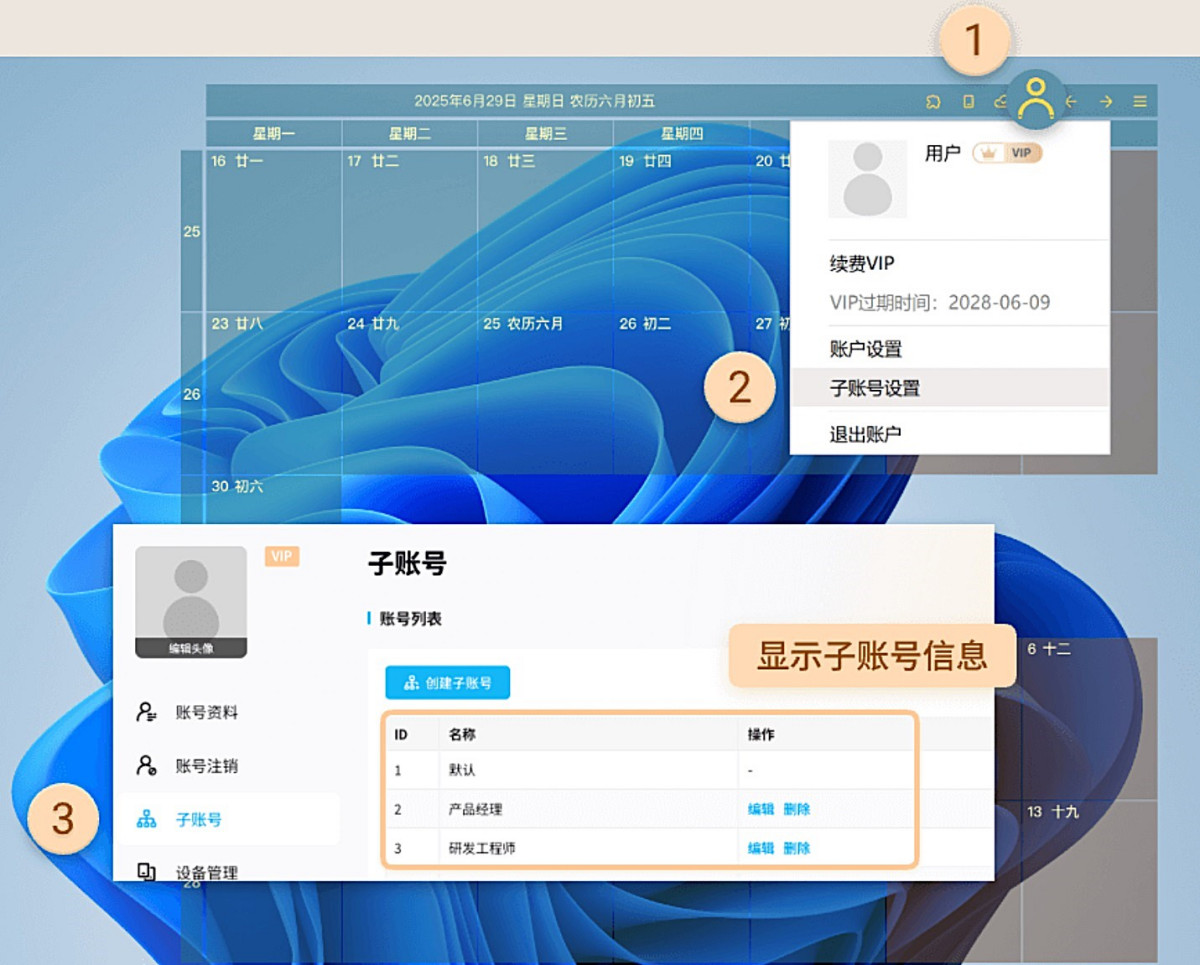Click the mobile phone icon in the toolbar
The image size is (1200, 965).
point(968,100)
